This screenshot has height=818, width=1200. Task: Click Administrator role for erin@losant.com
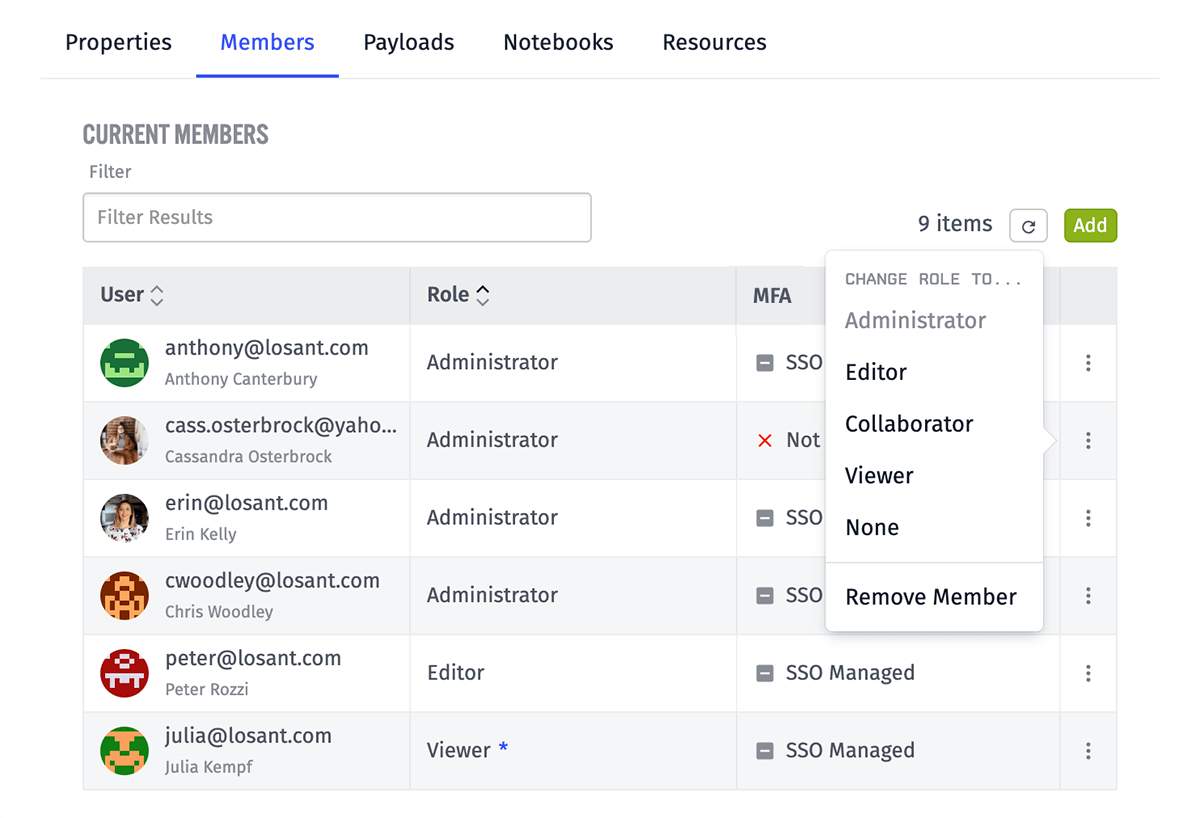point(492,518)
